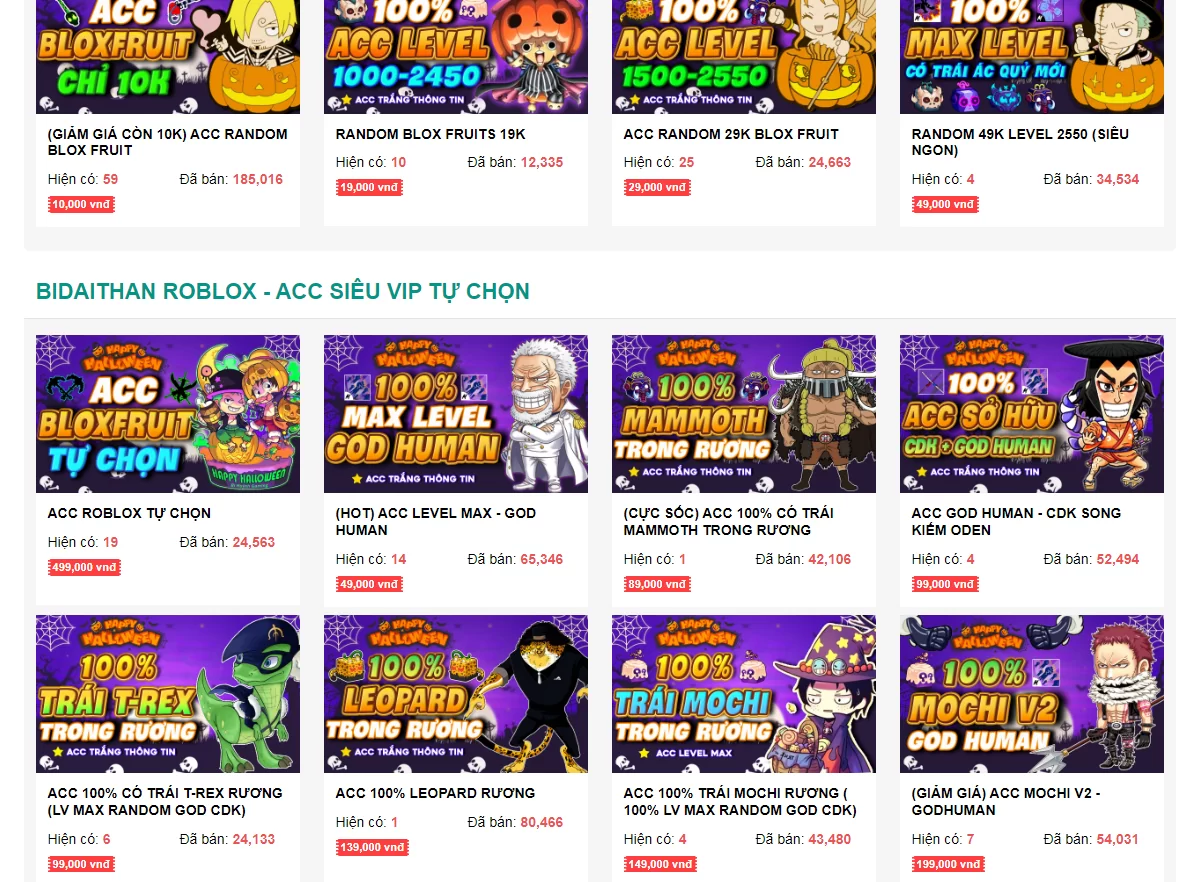Image resolution: width=1196 pixels, height=882 pixels.
Task: Select the Mammoth Trong Rương banner
Action: point(744,414)
